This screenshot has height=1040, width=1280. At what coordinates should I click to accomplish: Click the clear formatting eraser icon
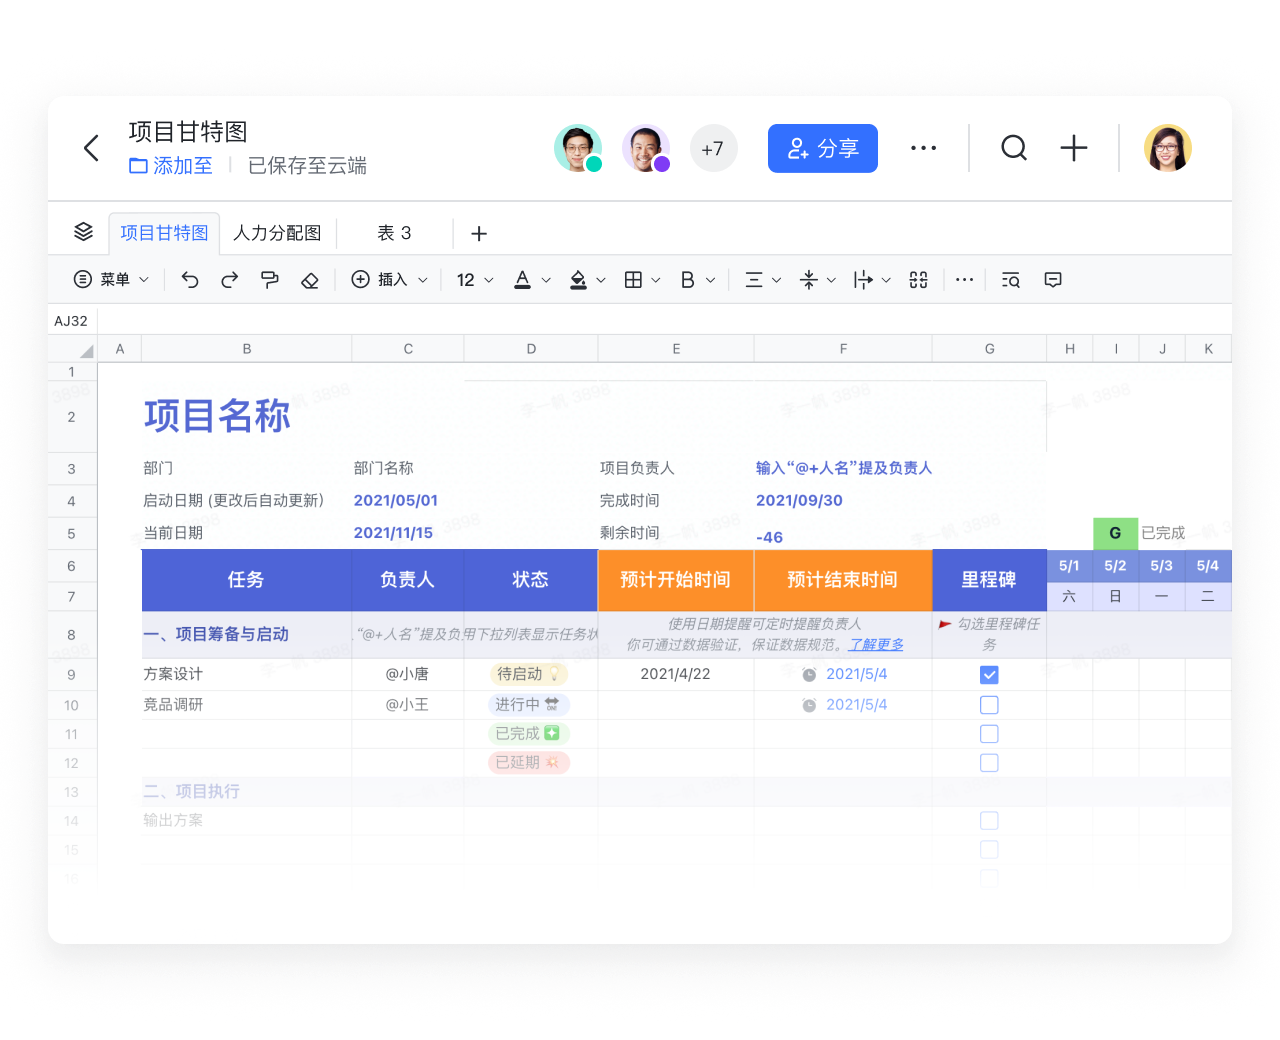click(310, 280)
